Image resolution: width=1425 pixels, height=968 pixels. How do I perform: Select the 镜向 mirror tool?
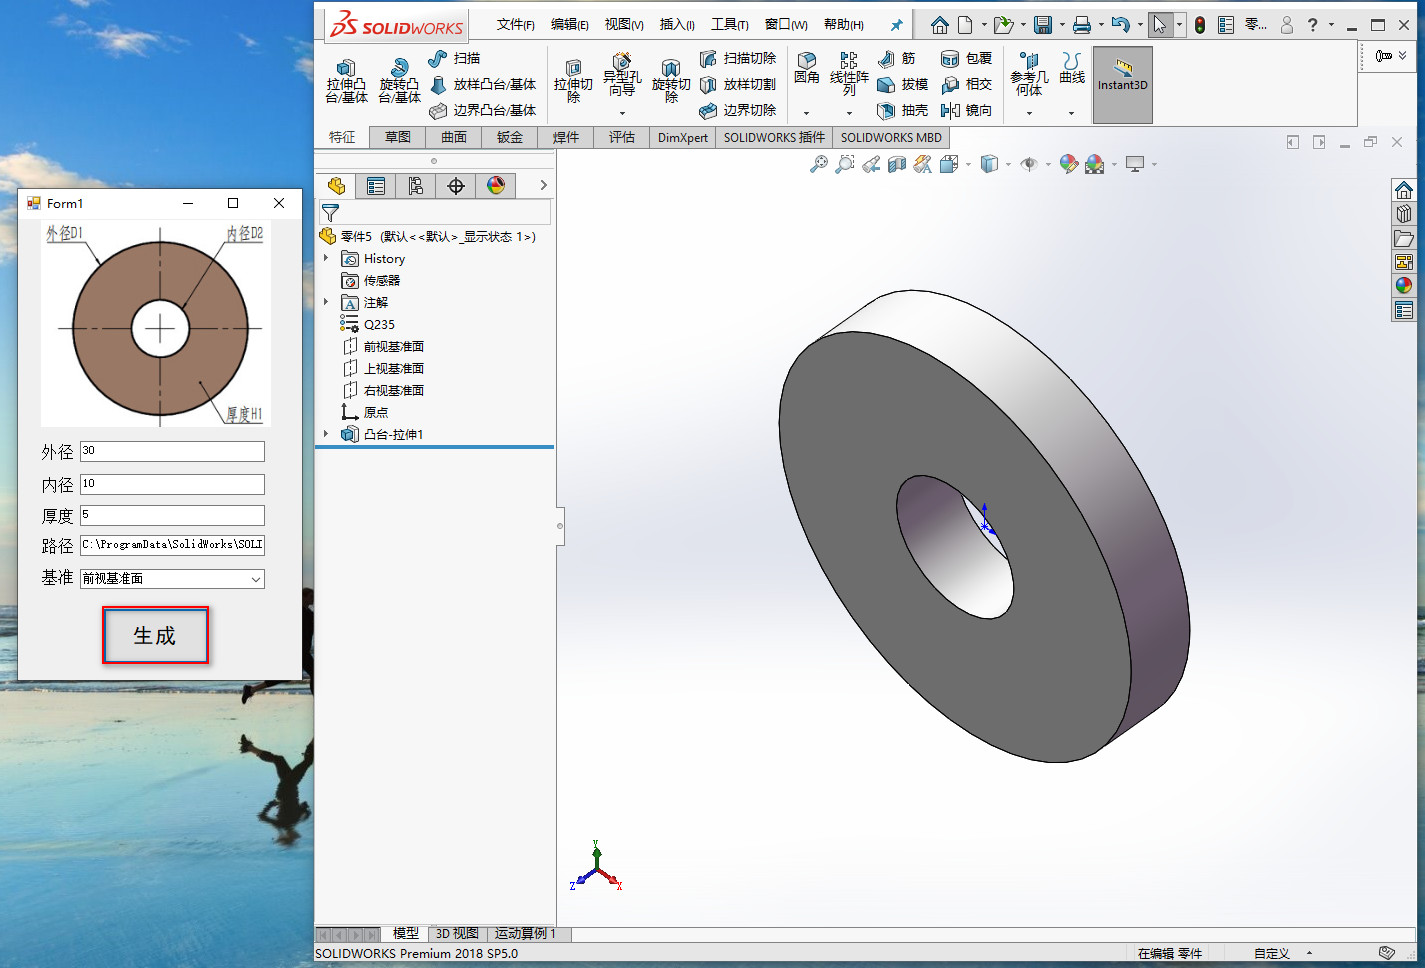coord(966,110)
